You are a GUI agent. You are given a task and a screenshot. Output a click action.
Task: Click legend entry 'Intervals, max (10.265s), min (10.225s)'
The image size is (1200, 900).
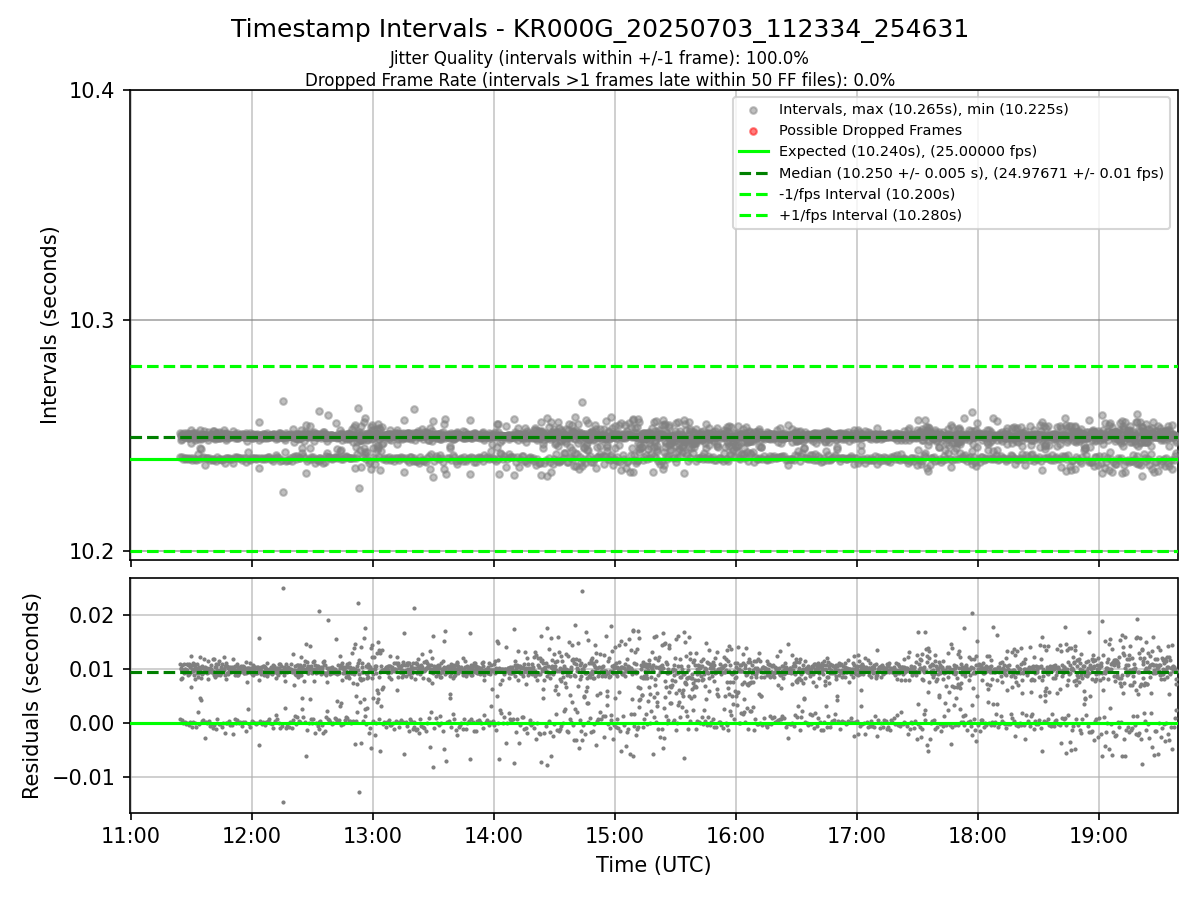point(923,109)
